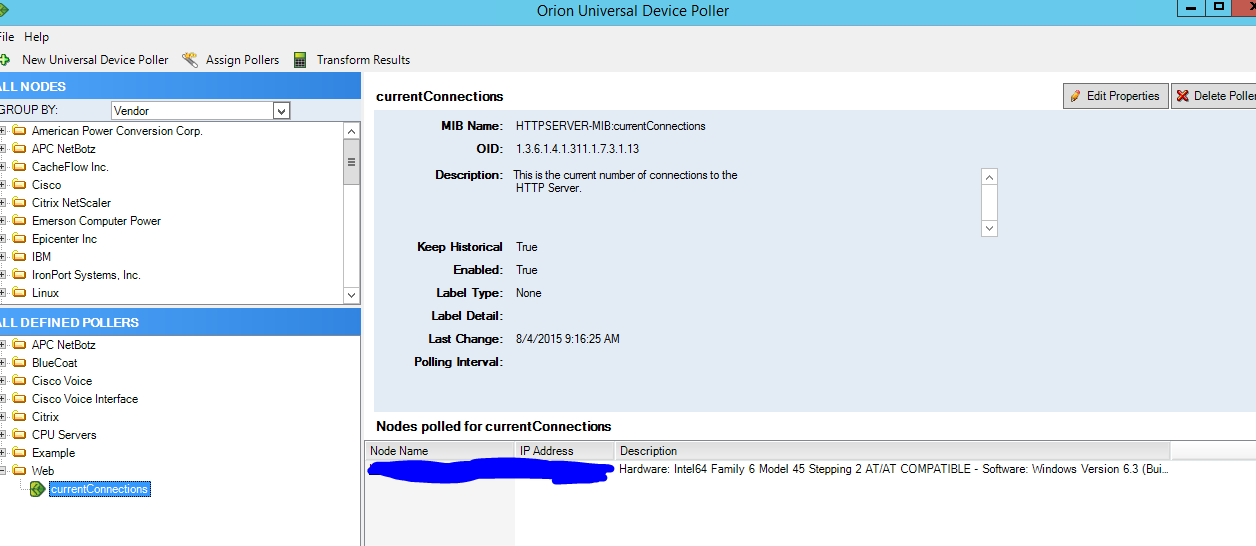1256x546 pixels.
Task: Select Emerson Computer Power node group
Action: point(96,221)
